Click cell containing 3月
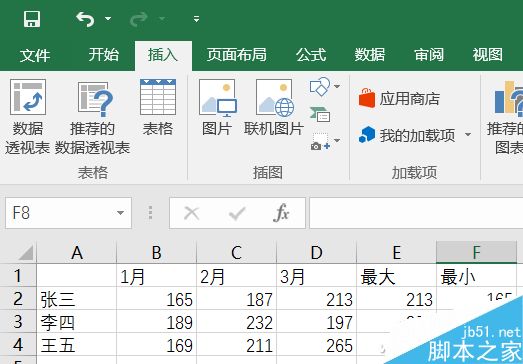The image size is (523, 364). pos(317,276)
